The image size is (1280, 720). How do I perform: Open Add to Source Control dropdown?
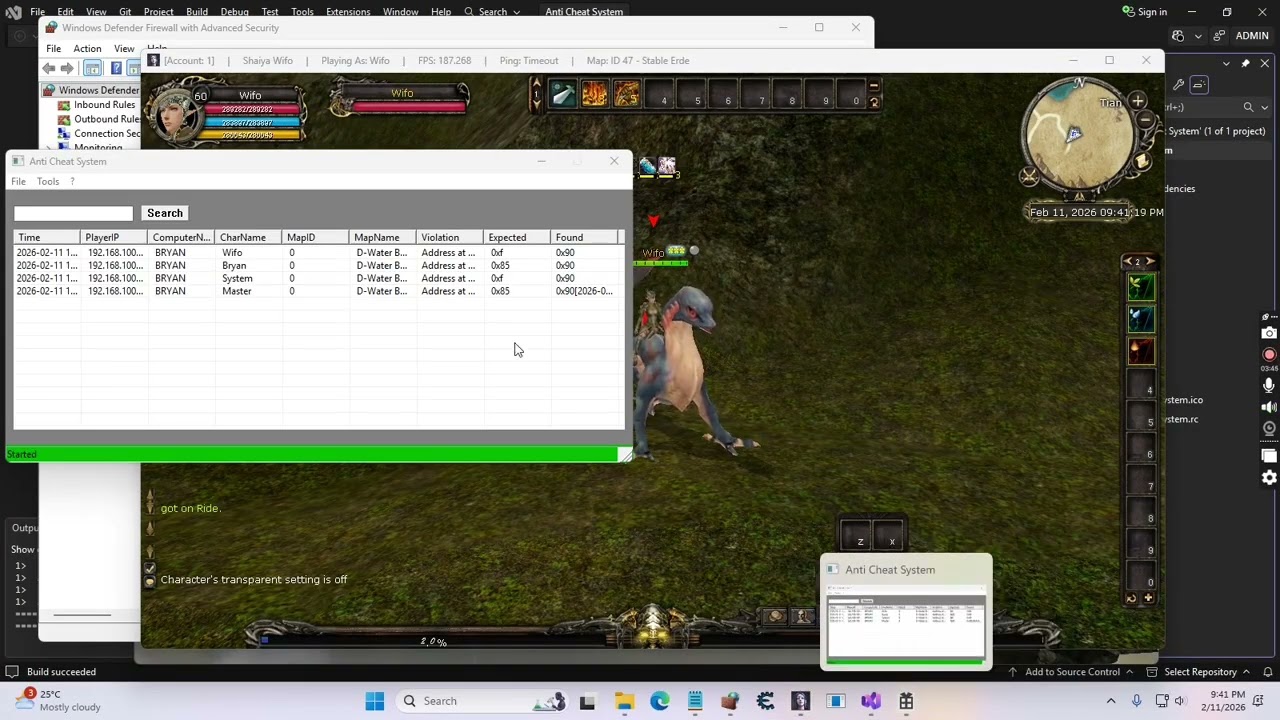pyautogui.click(x=1072, y=672)
